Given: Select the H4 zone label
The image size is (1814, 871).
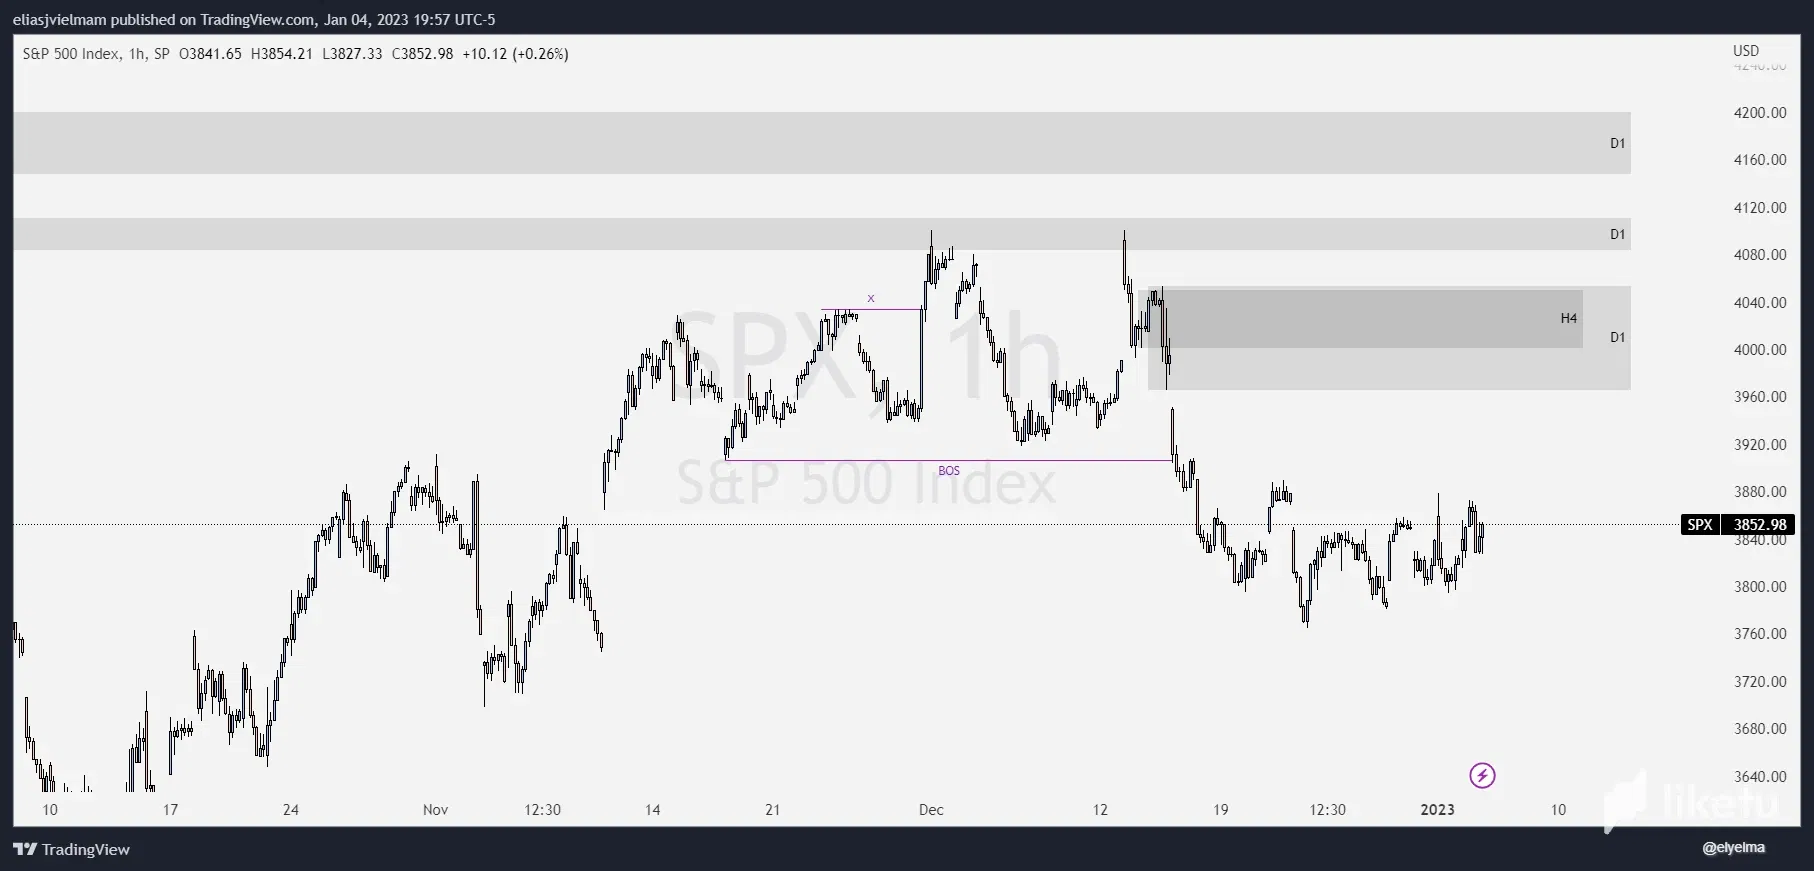Looking at the screenshot, I should [x=1569, y=319].
